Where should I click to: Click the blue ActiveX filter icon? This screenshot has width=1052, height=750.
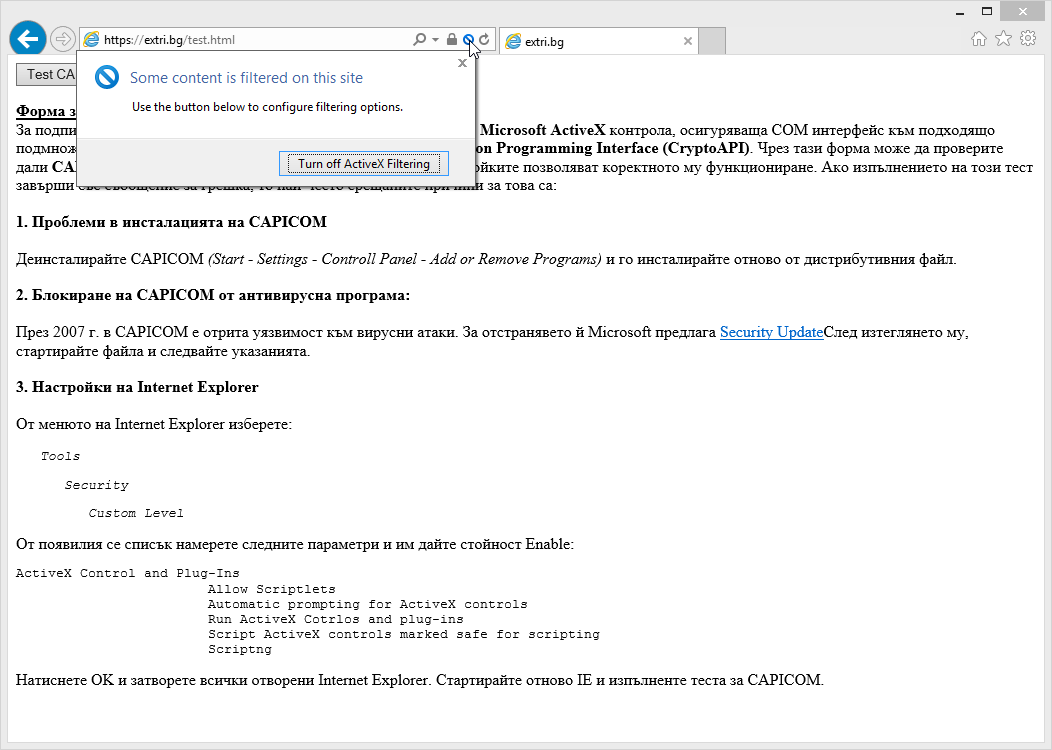468,40
